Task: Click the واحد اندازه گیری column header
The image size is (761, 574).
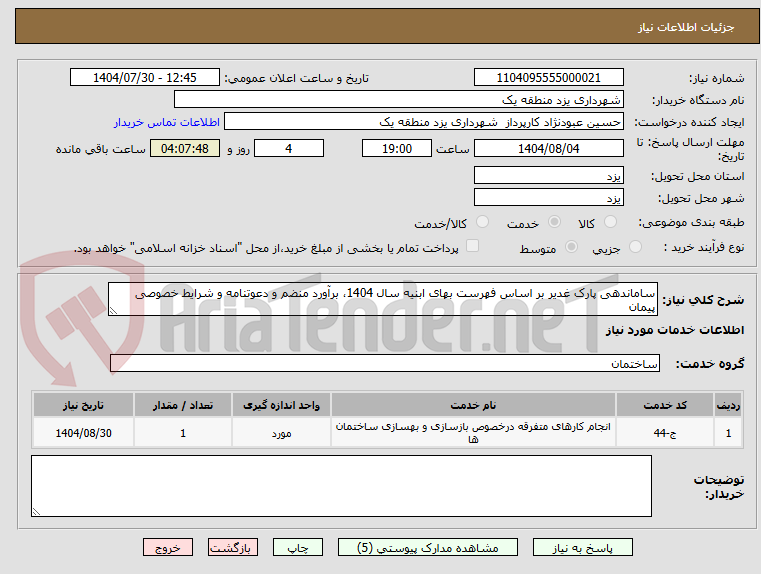Action: click(281, 405)
